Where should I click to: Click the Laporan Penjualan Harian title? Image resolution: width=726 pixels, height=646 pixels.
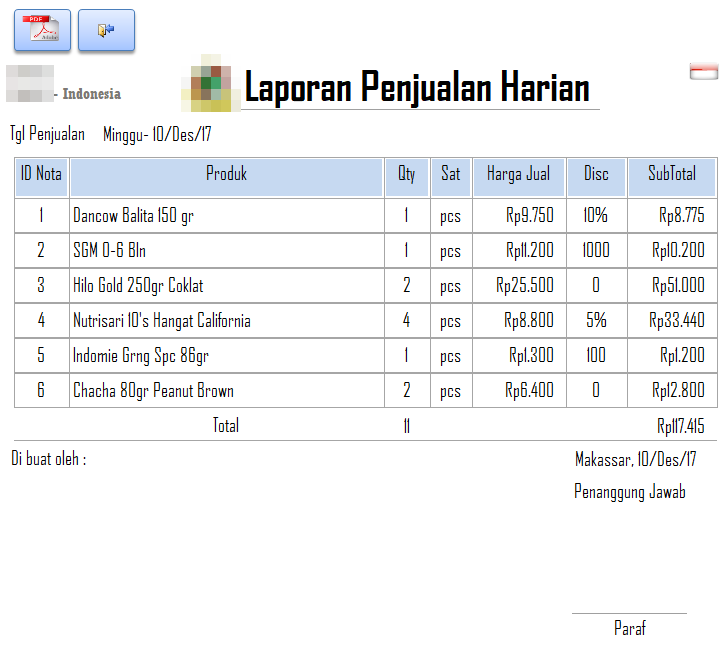417,88
